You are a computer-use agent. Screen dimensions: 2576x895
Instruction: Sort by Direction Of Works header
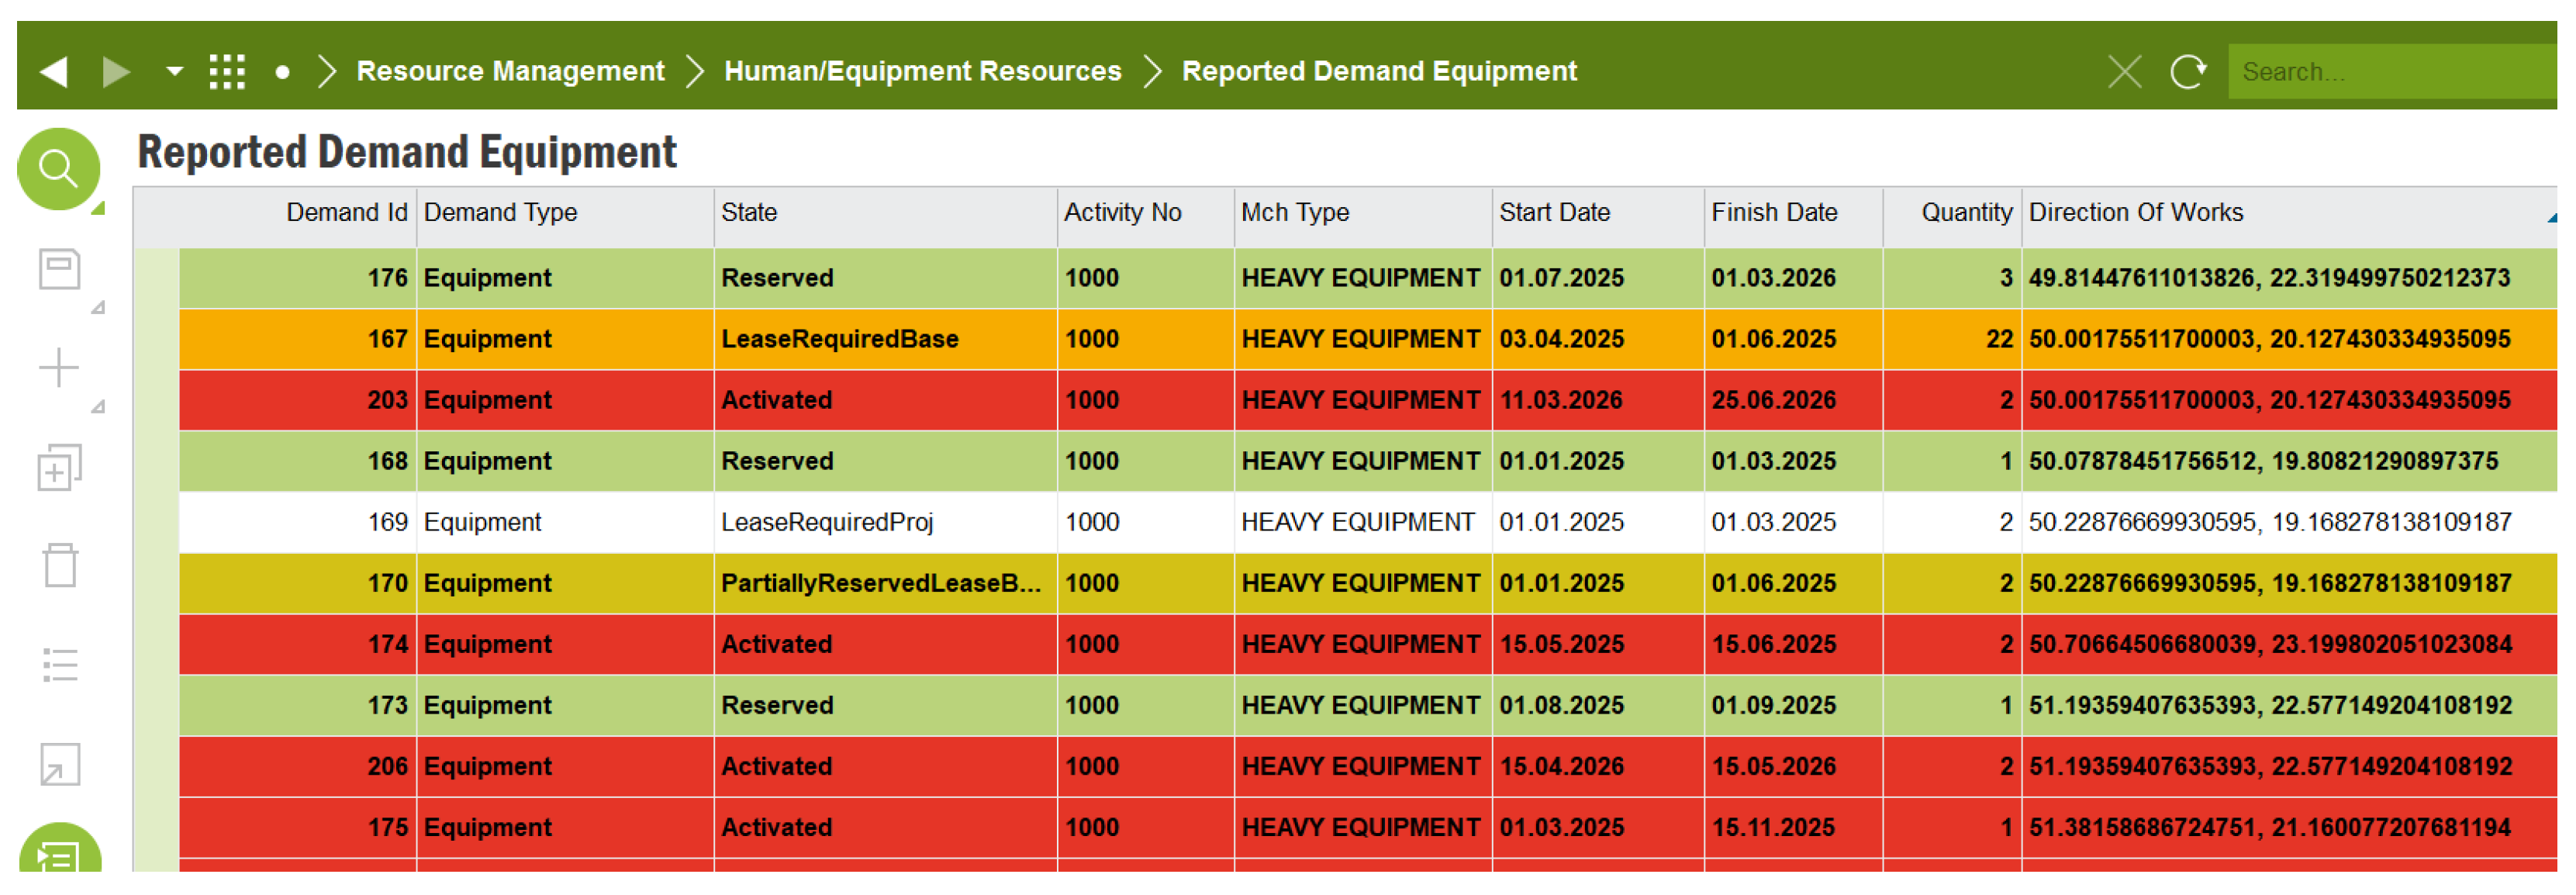click(x=2288, y=213)
